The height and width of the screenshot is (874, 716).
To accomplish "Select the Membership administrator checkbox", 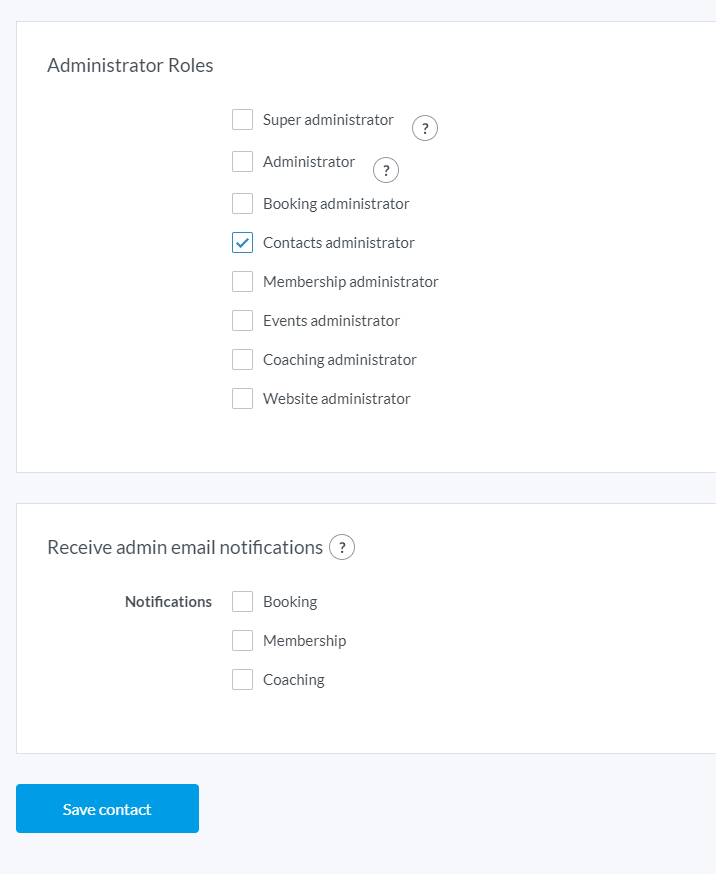I will coord(242,282).
